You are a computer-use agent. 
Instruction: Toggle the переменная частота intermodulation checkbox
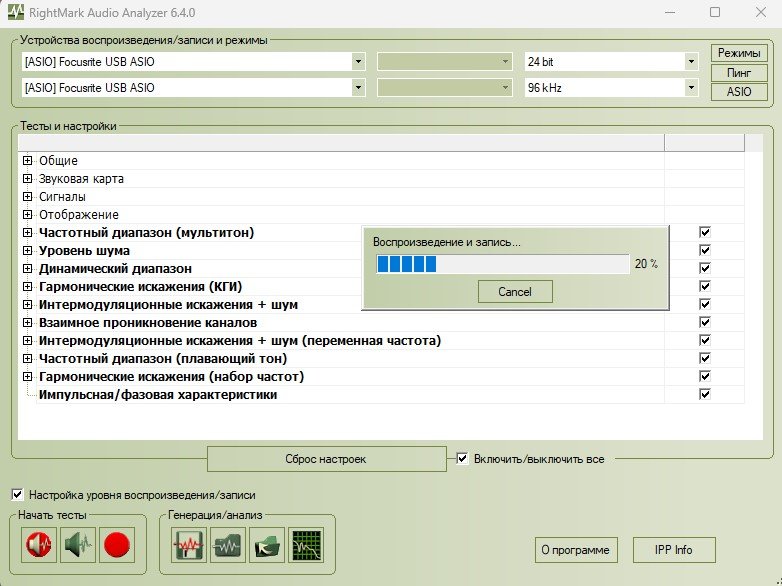(x=705, y=340)
